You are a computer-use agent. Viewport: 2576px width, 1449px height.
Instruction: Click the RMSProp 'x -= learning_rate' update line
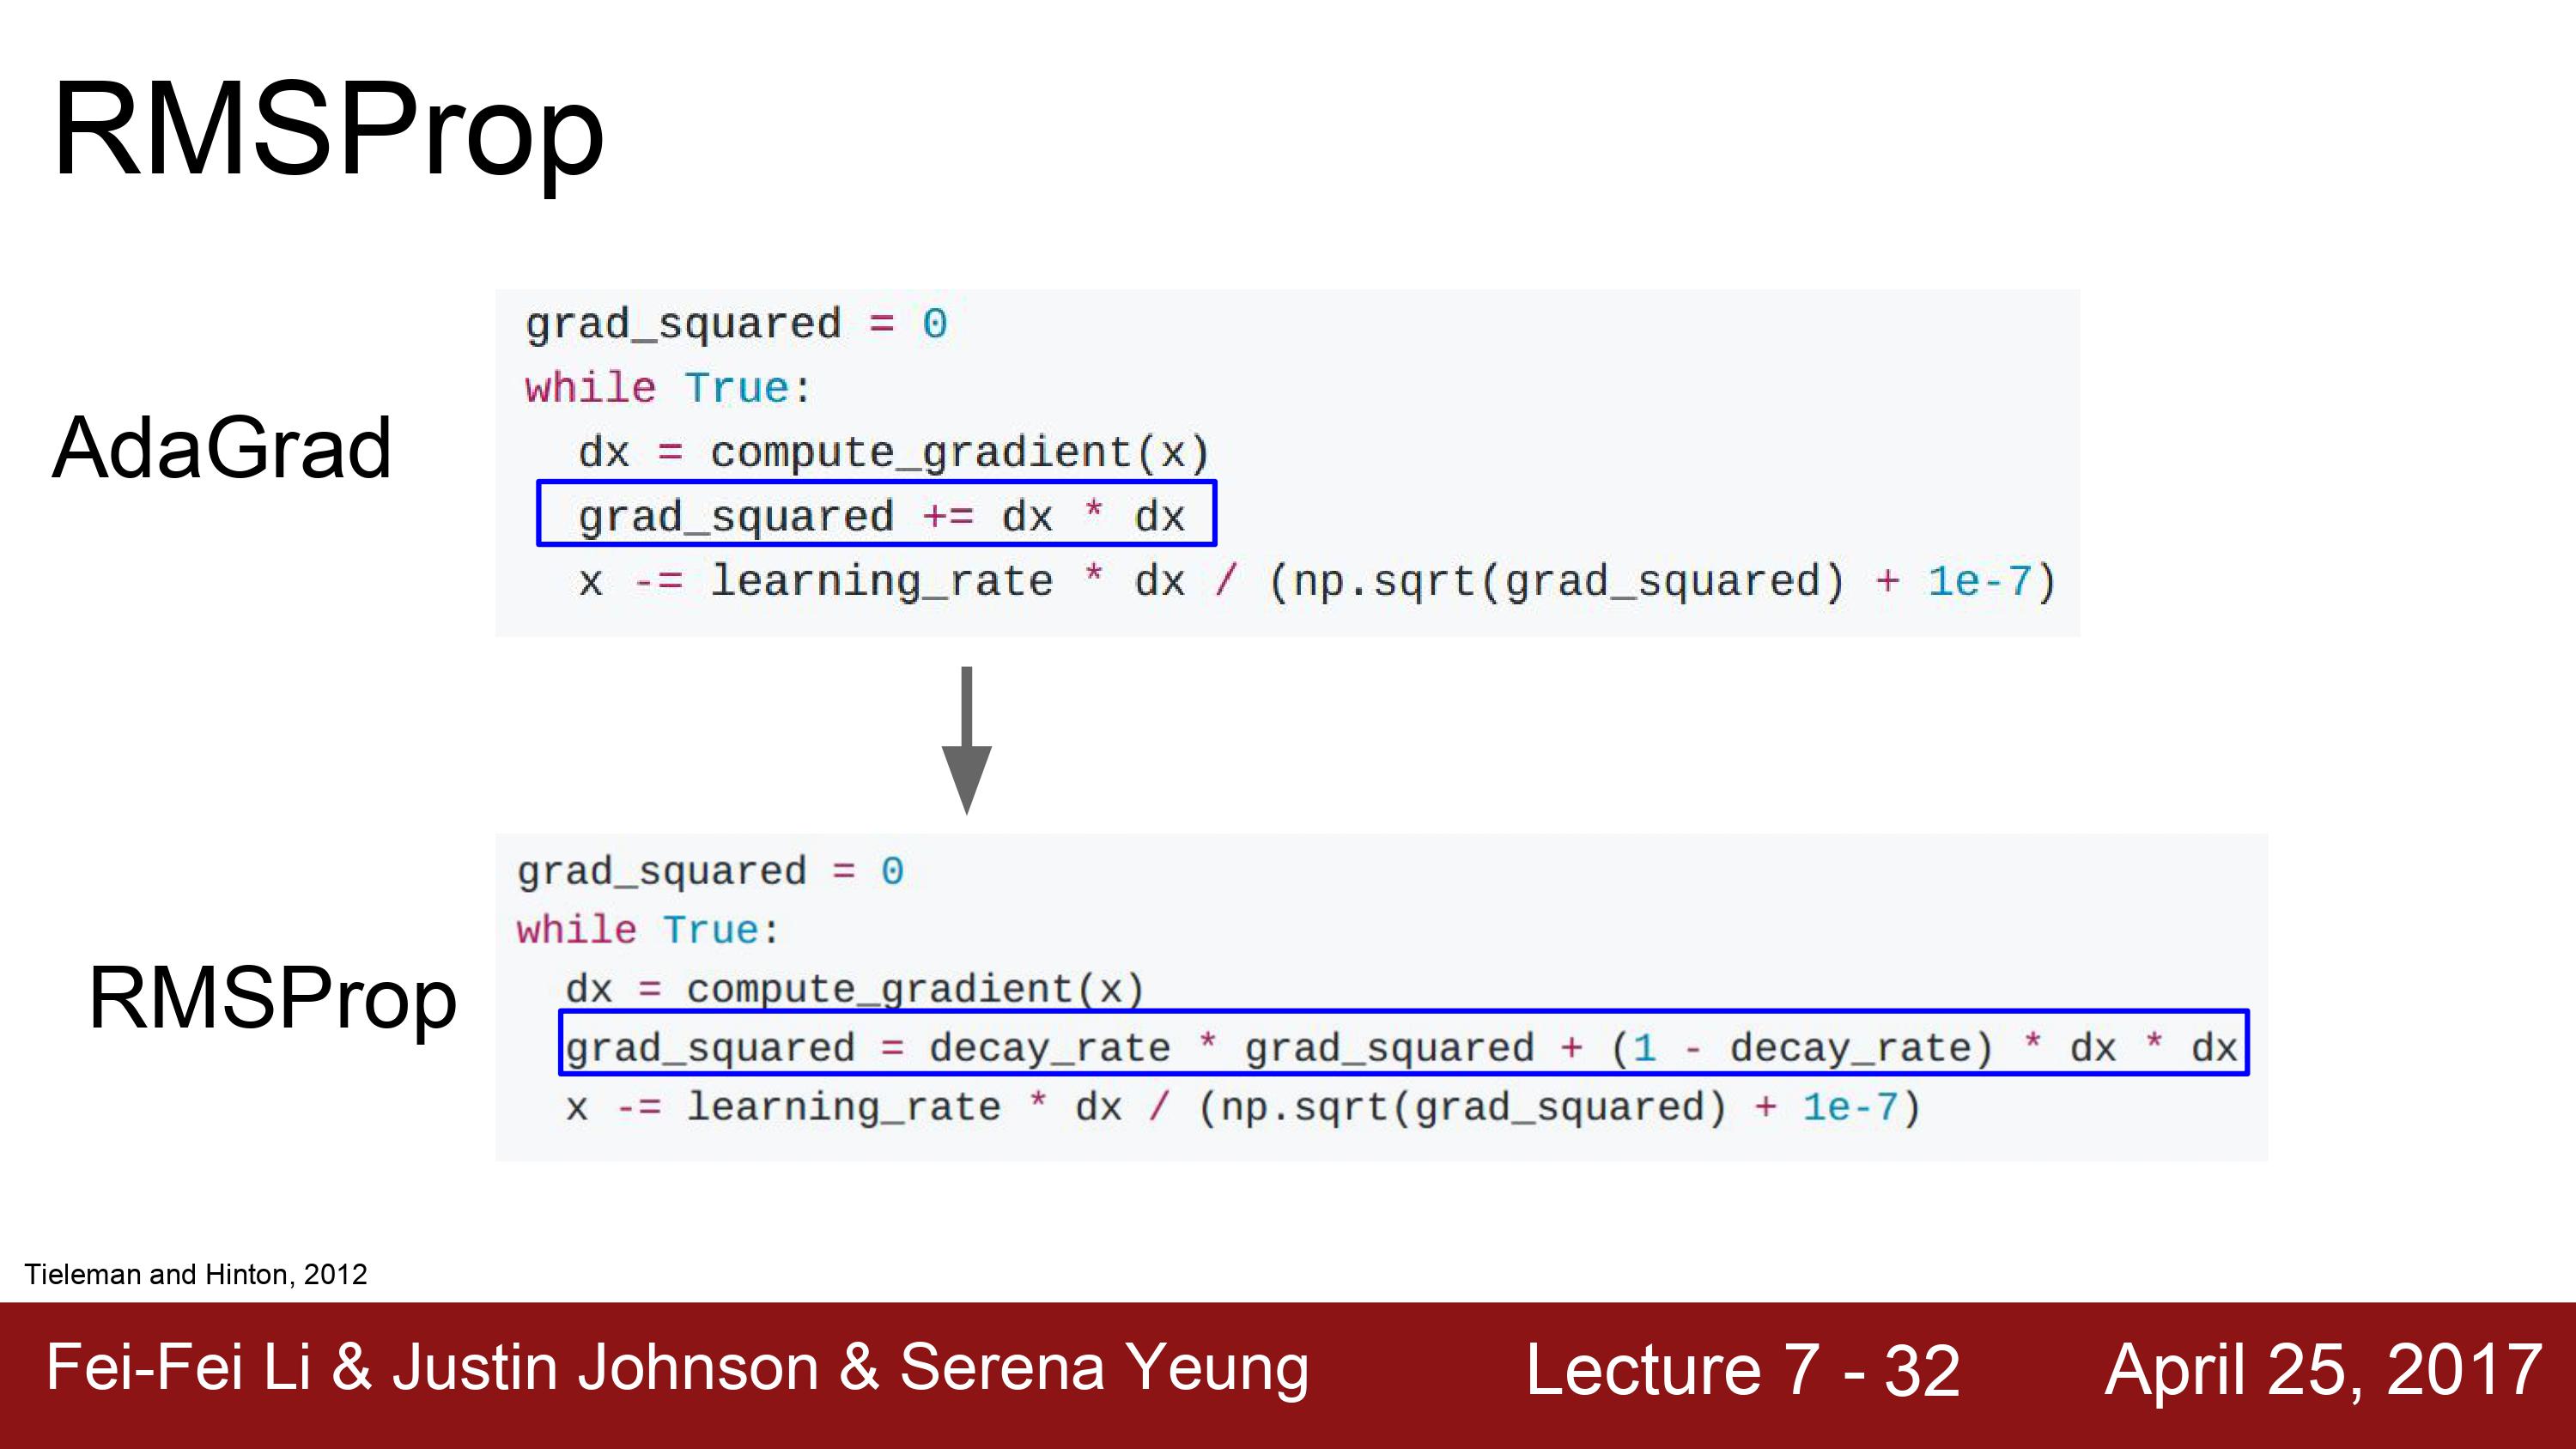pyautogui.click(x=1243, y=1108)
